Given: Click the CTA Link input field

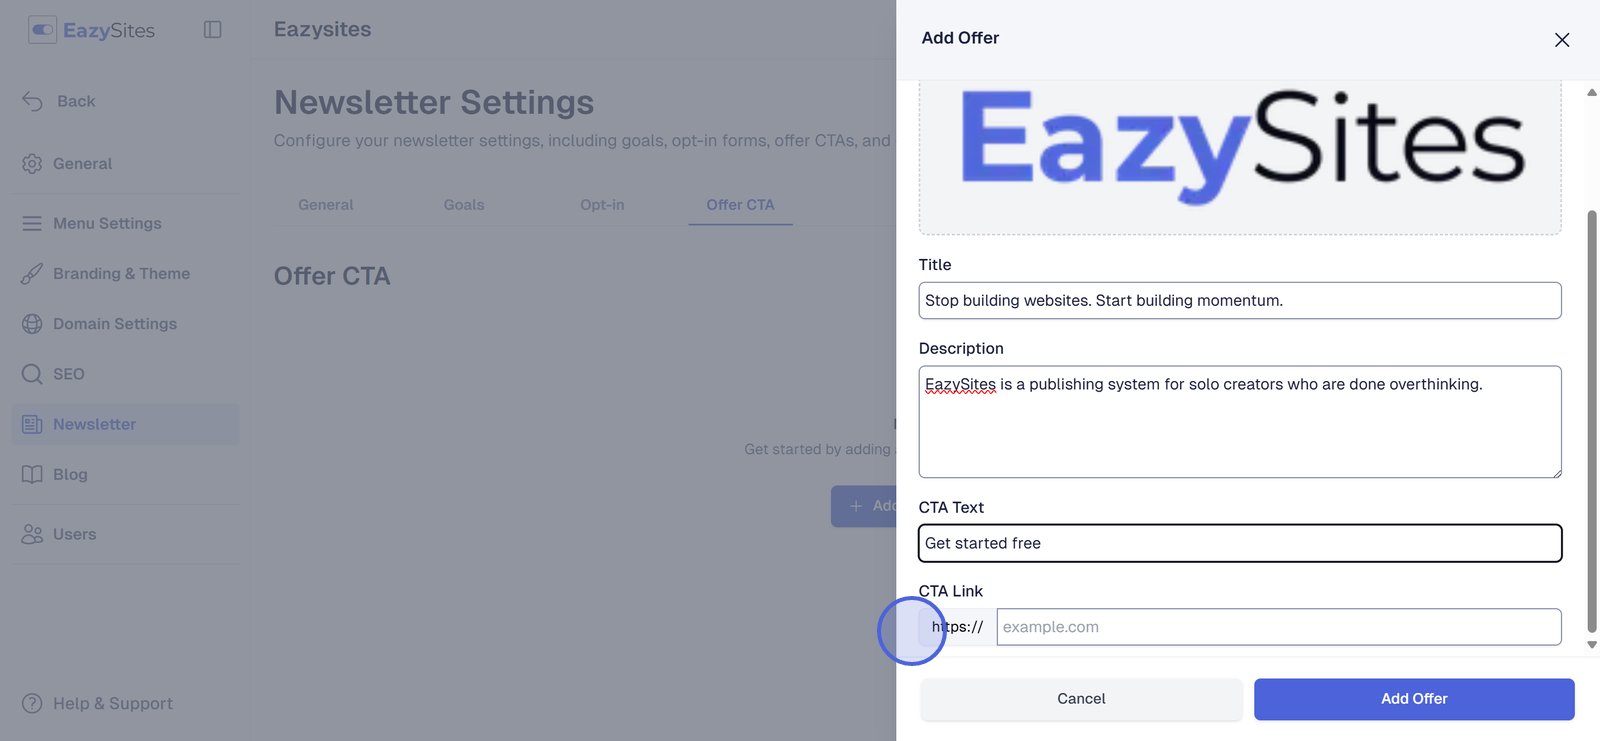Looking at the screenshot, I should click(1278, 627).
